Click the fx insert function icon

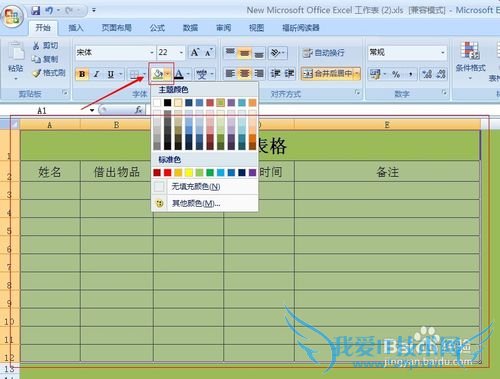click(x=139, y=110)
